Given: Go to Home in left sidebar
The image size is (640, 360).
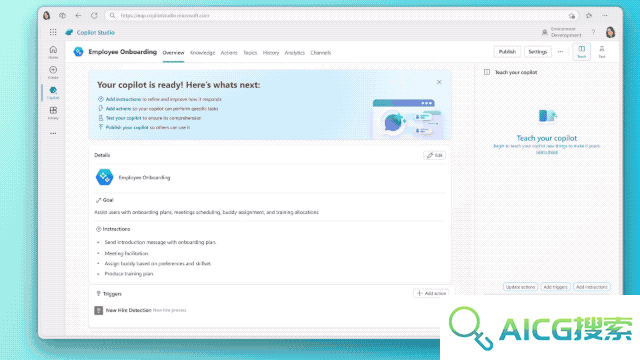Looking at the screenshot, I should pyautogui.click(x=53, y=52).
